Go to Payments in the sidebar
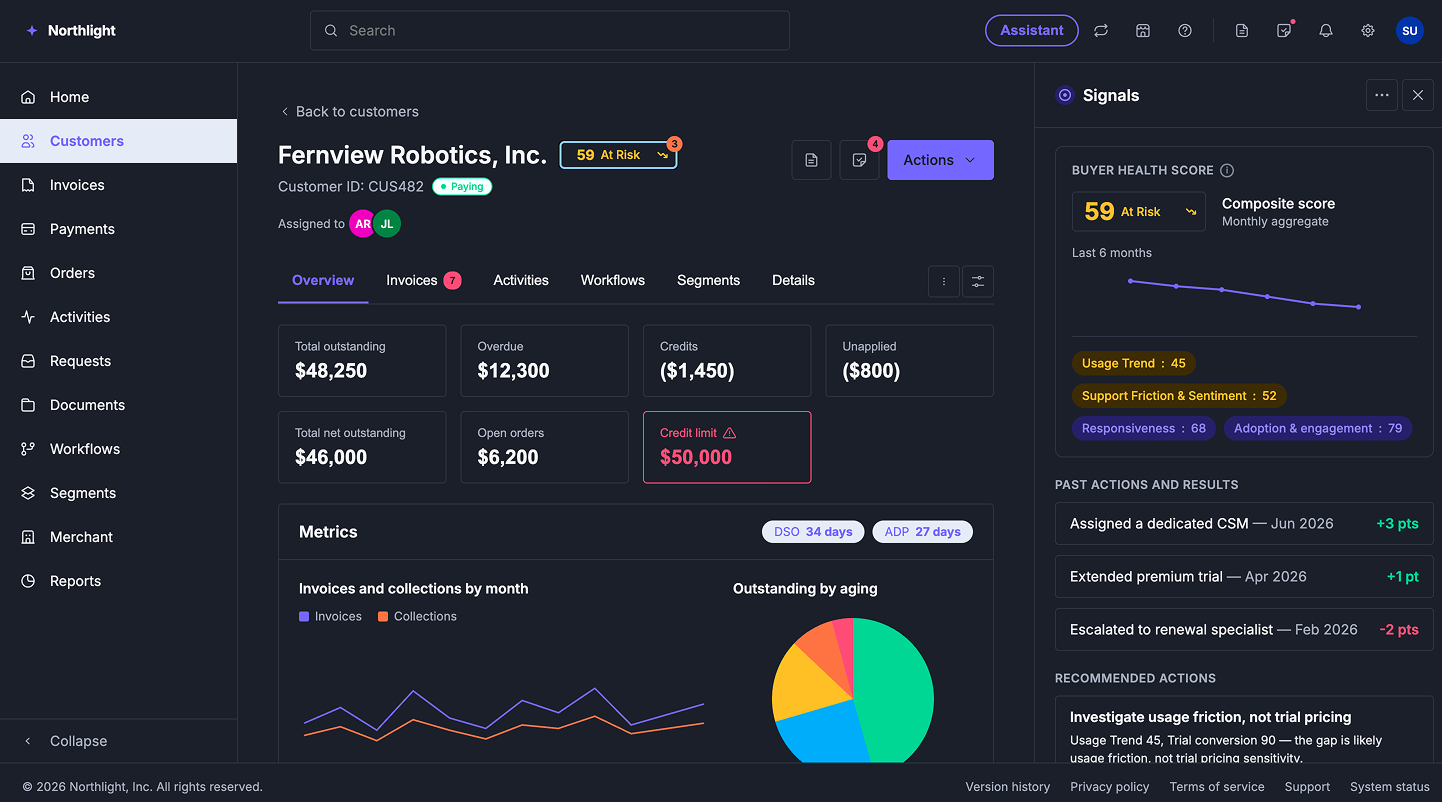The image size is (1442, 802). coord(119,229)
